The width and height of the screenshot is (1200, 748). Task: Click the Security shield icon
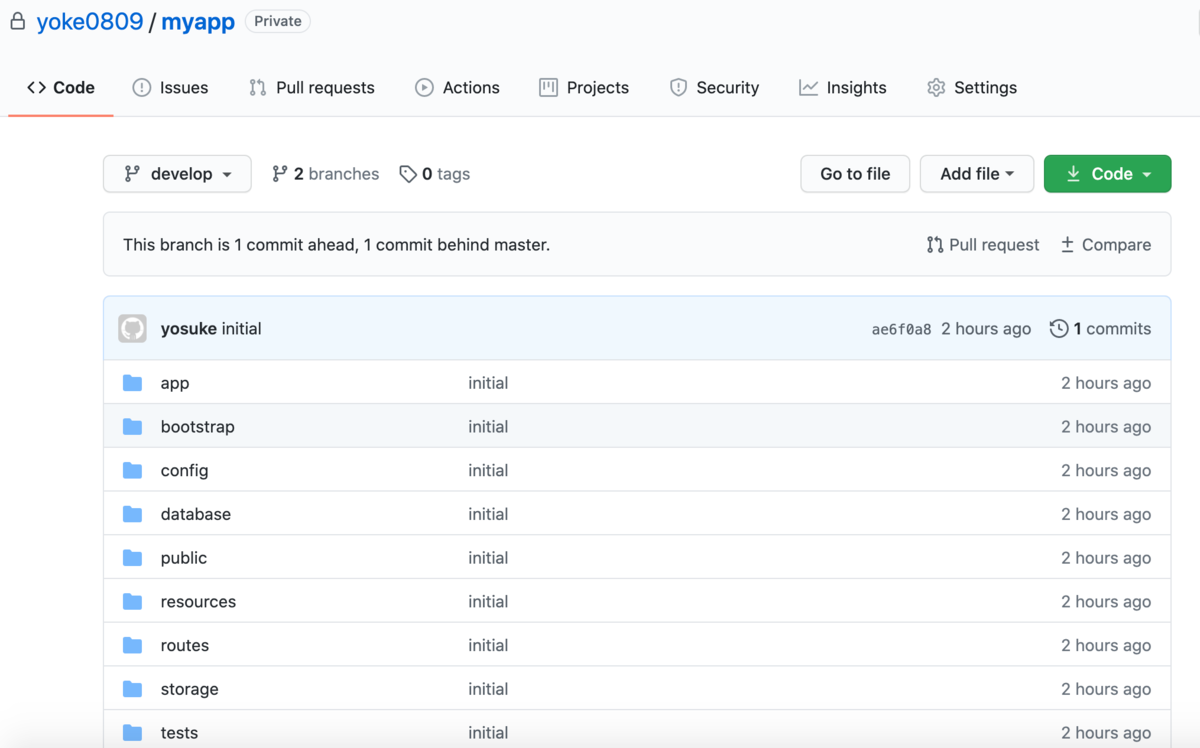678,88
